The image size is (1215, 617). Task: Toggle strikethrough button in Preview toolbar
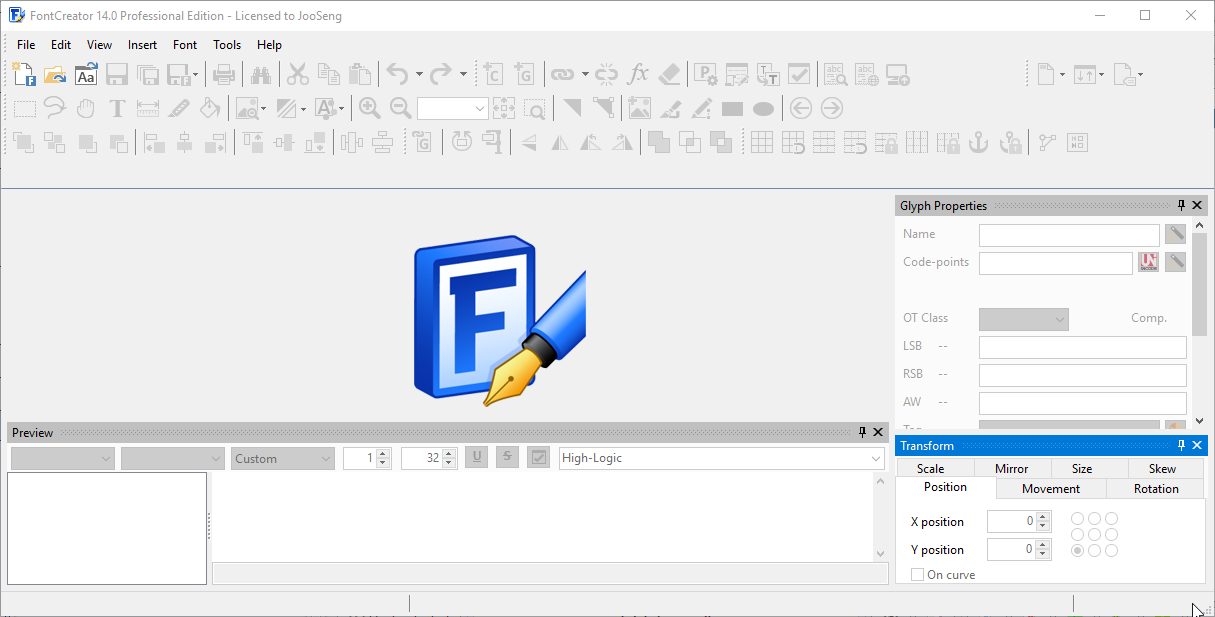point(507,458)
